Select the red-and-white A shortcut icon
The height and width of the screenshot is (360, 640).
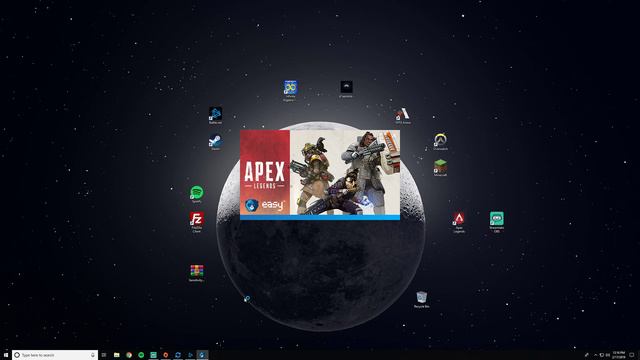point(403,116)
